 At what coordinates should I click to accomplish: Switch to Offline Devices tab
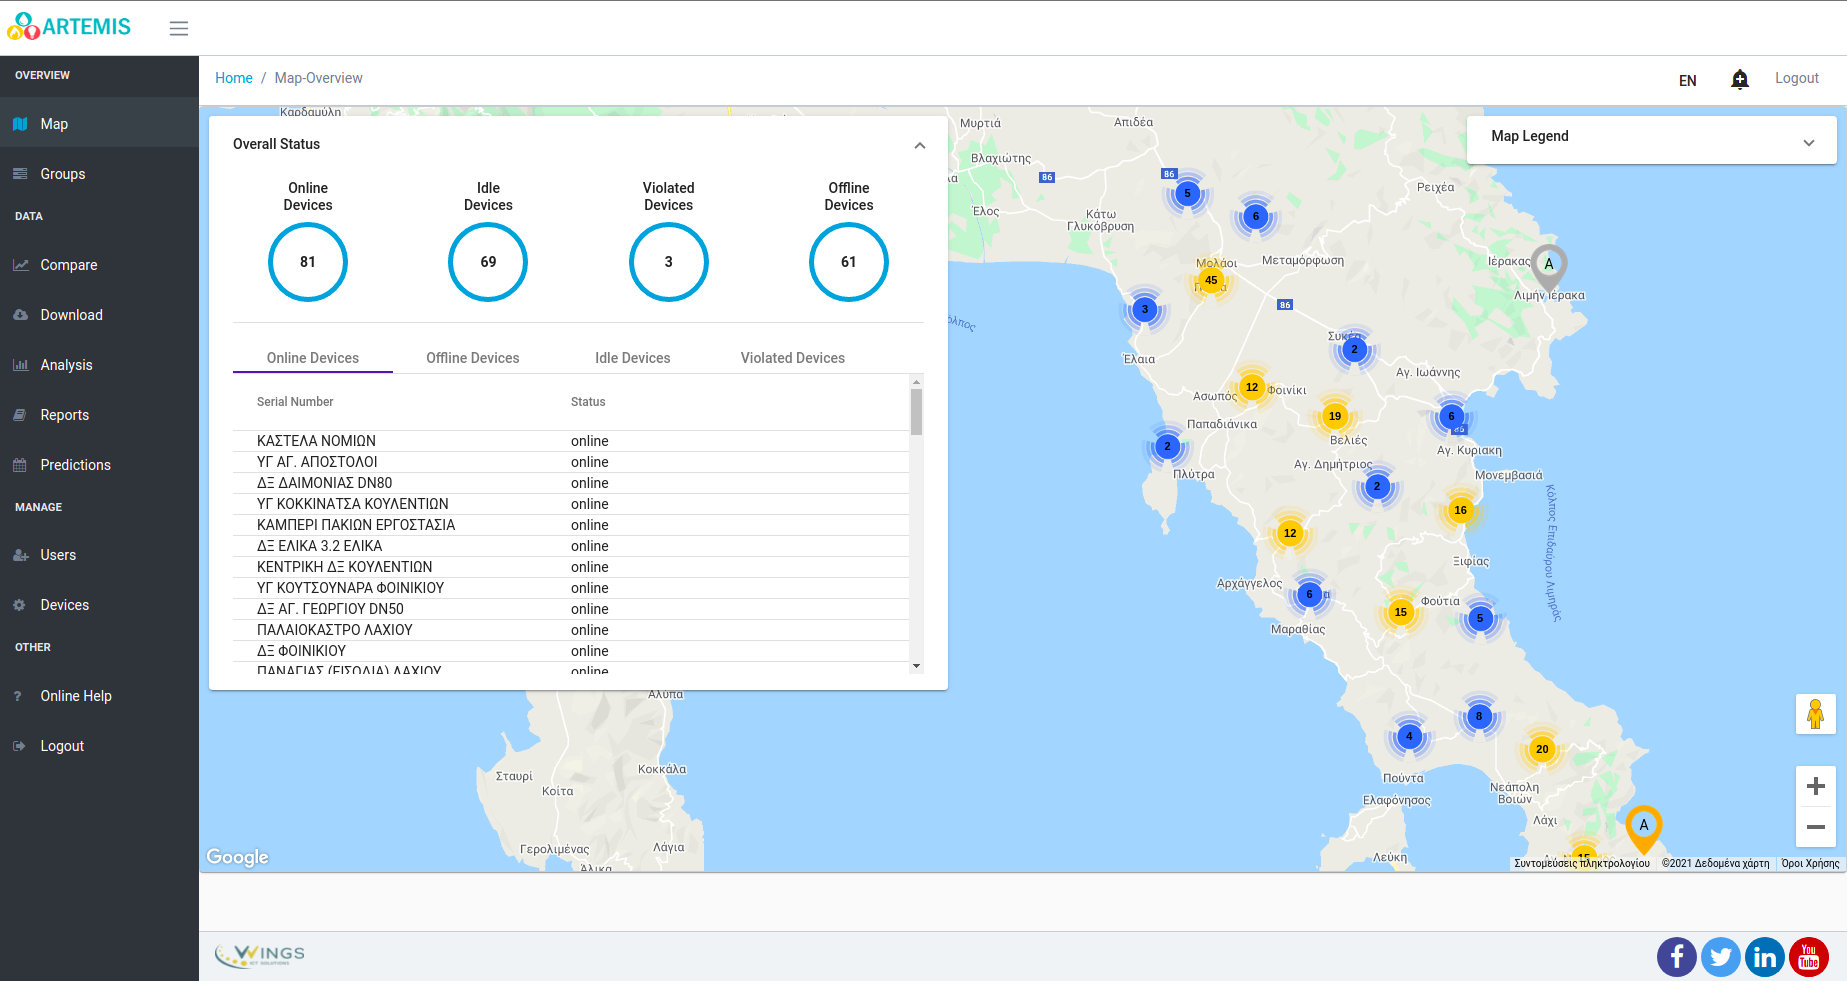[x=472, y=358]
